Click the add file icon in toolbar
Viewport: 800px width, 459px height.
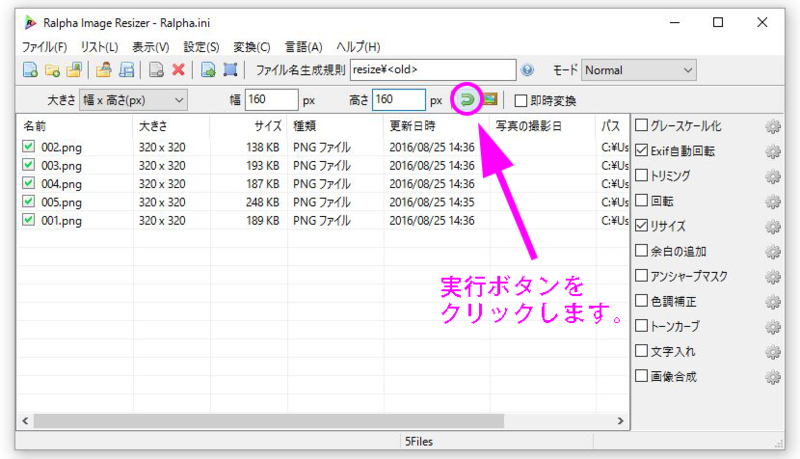pos(30,70)
